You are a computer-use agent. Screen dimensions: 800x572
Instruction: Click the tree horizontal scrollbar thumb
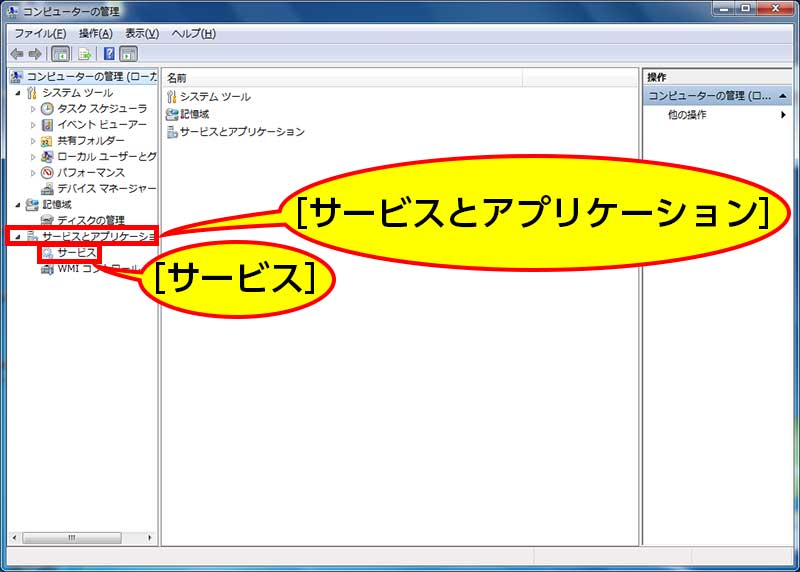[x=72, y=538]
